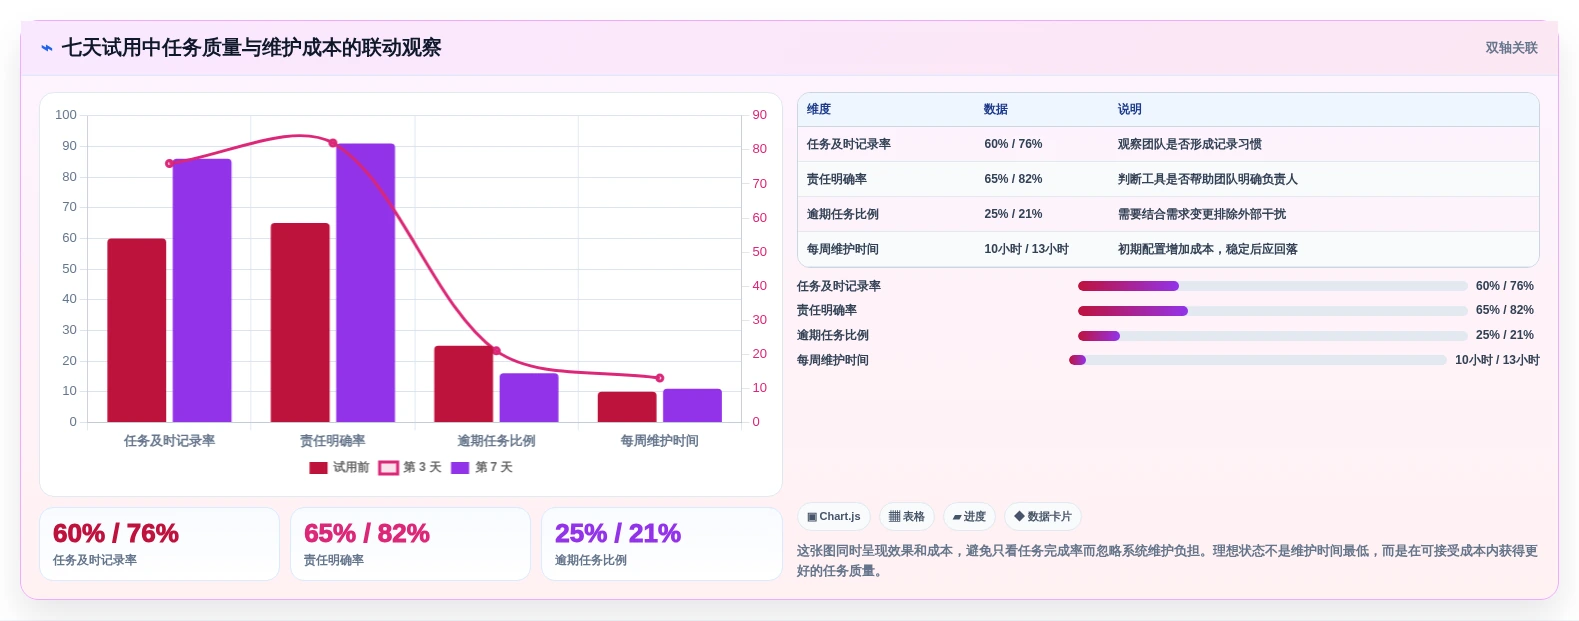Click the 进度 tag chip
Screen dimensions: 1579x621
969,517
